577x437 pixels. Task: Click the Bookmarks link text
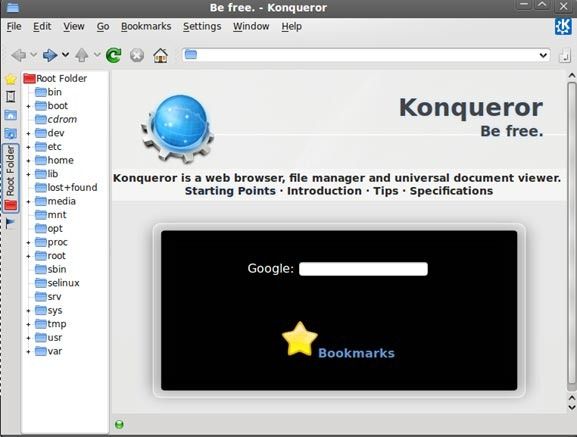point(356,353)
